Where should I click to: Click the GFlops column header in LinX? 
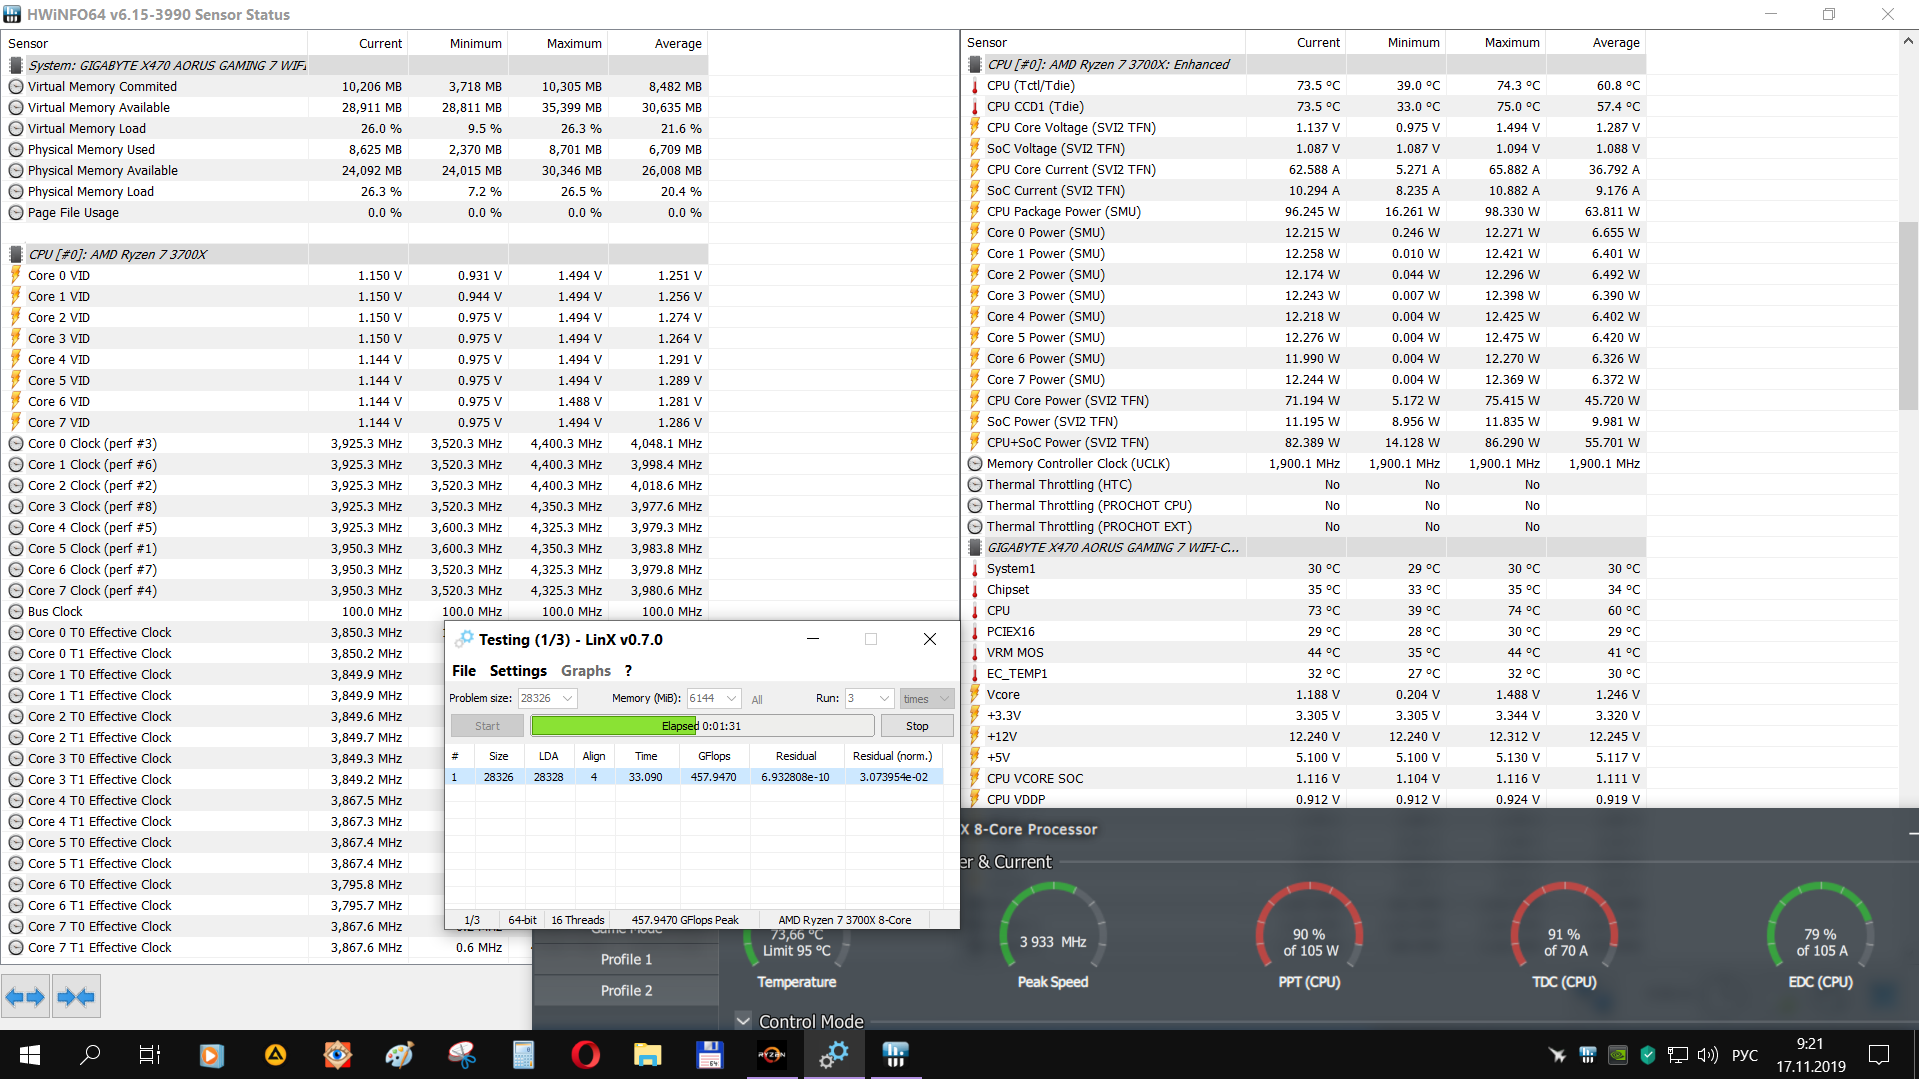pos(714,756)
